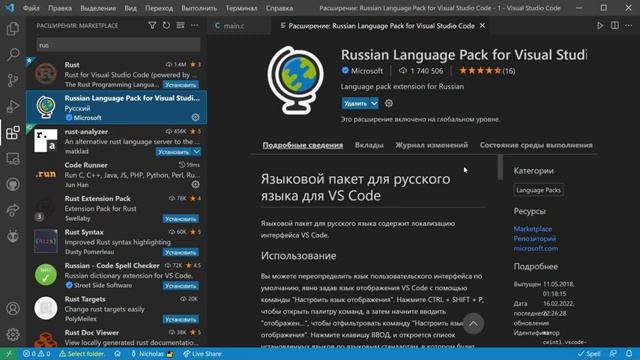Image resolution: width=640 pixels, height=360 pixels.
Task: Open the microsoft.com resource link
Action: pos(536,248)
